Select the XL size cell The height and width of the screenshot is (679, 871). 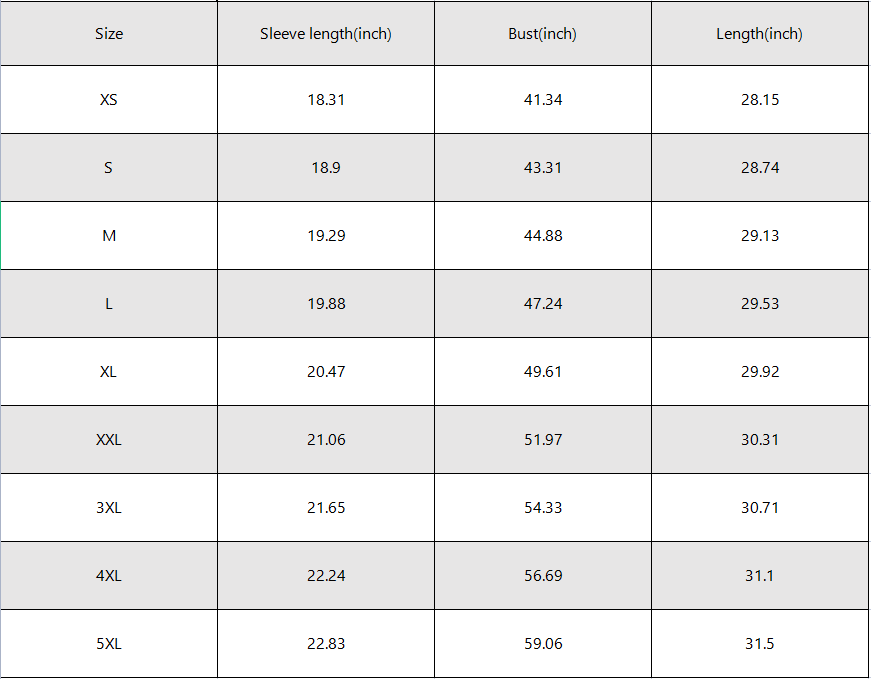coord(109,372)
